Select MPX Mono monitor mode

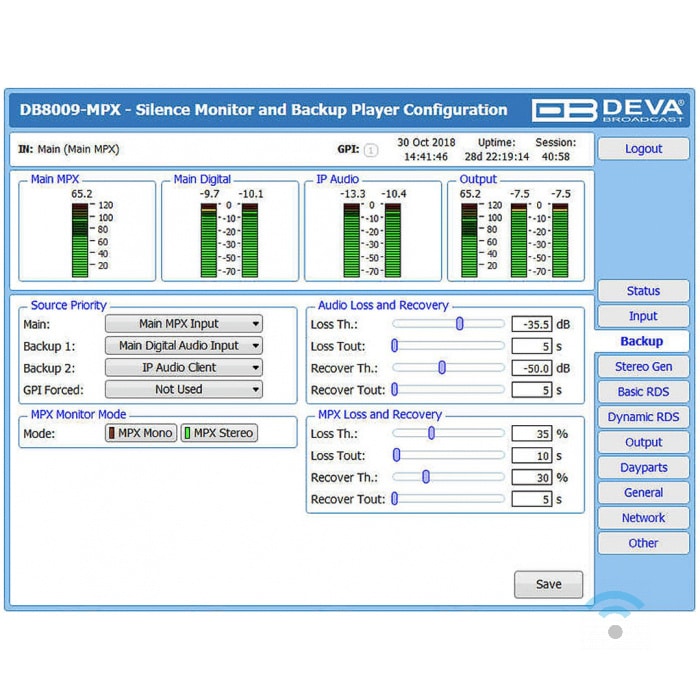tap(141, 433)
